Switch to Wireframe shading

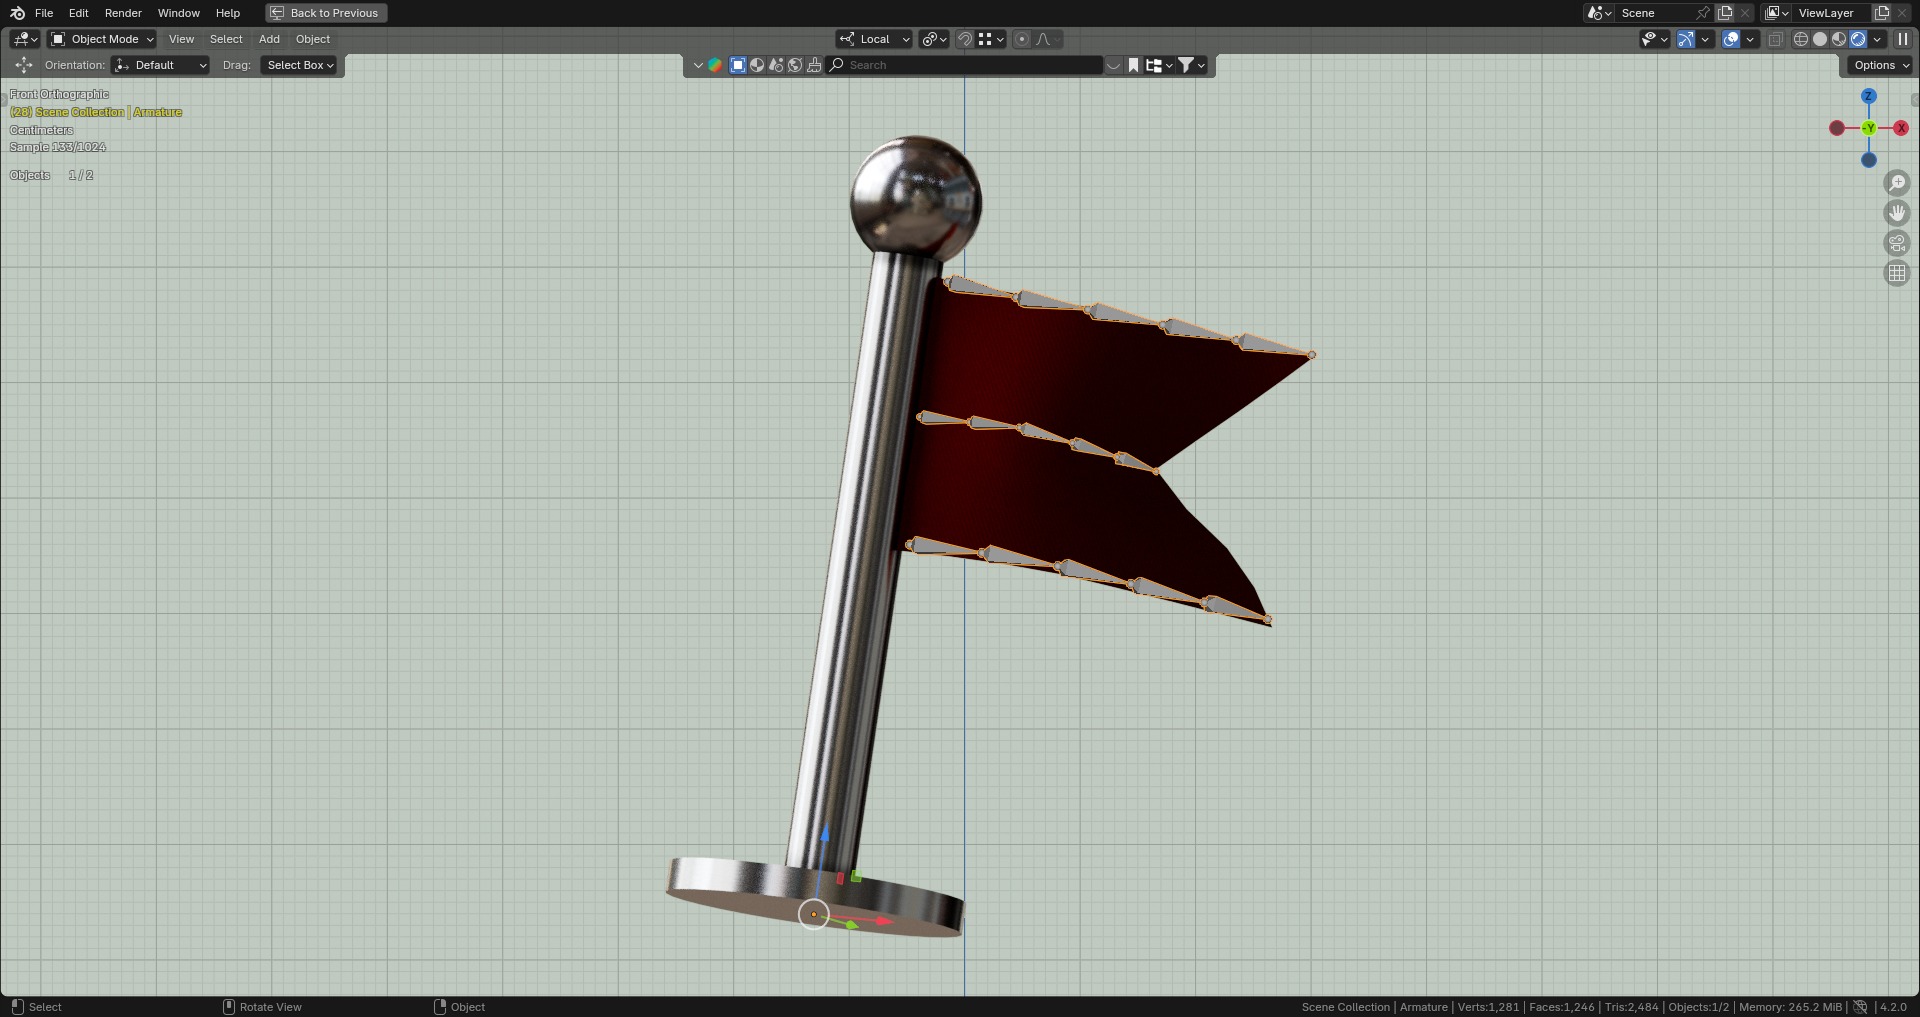pos(1801,39)
